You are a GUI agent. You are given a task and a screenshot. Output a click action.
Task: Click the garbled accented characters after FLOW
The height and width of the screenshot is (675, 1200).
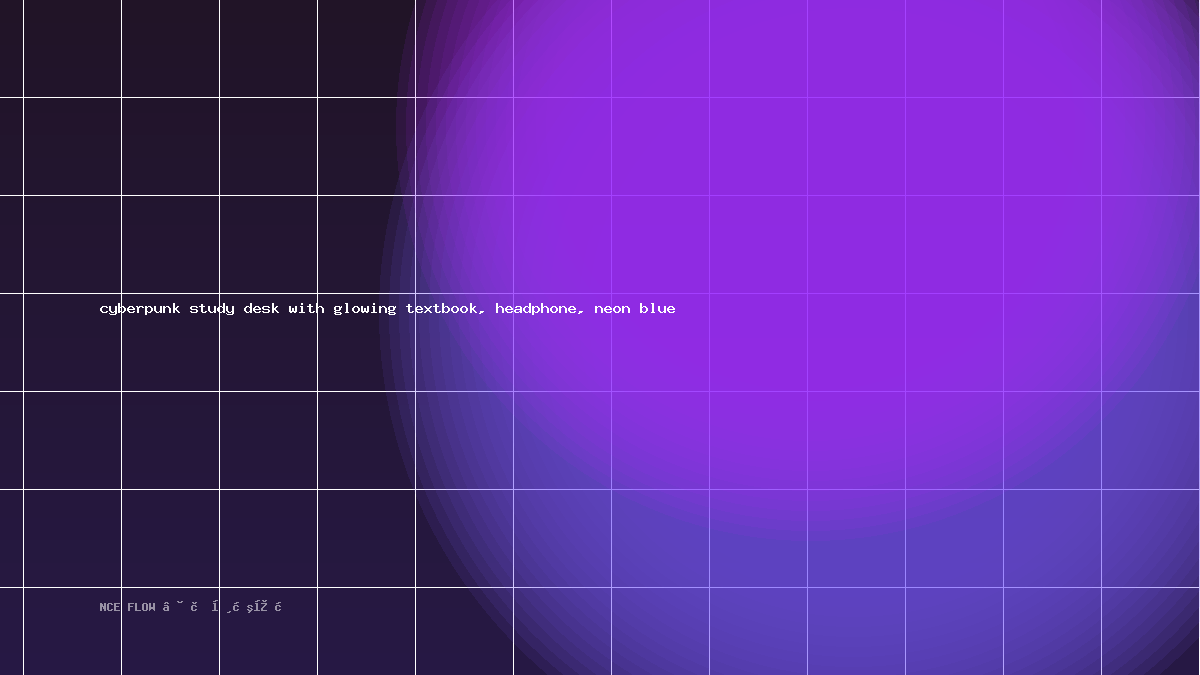pos(222,607)
